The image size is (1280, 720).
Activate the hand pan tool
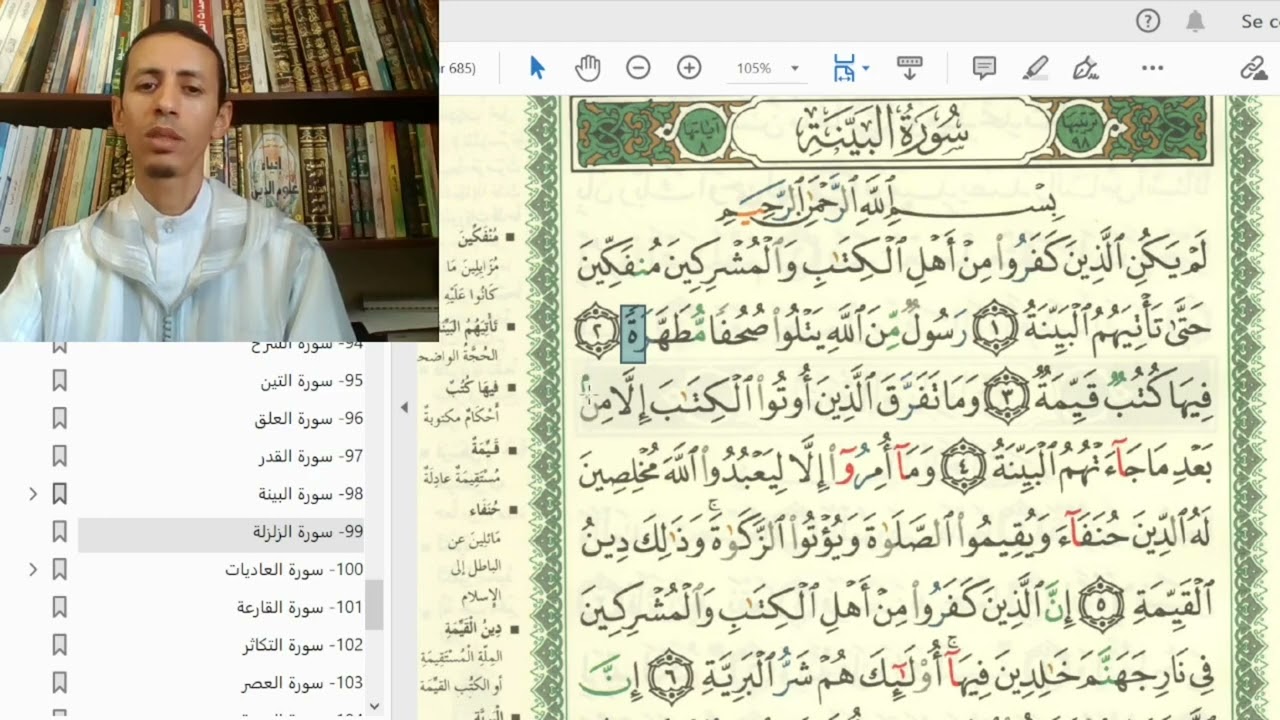click(587, 68)
